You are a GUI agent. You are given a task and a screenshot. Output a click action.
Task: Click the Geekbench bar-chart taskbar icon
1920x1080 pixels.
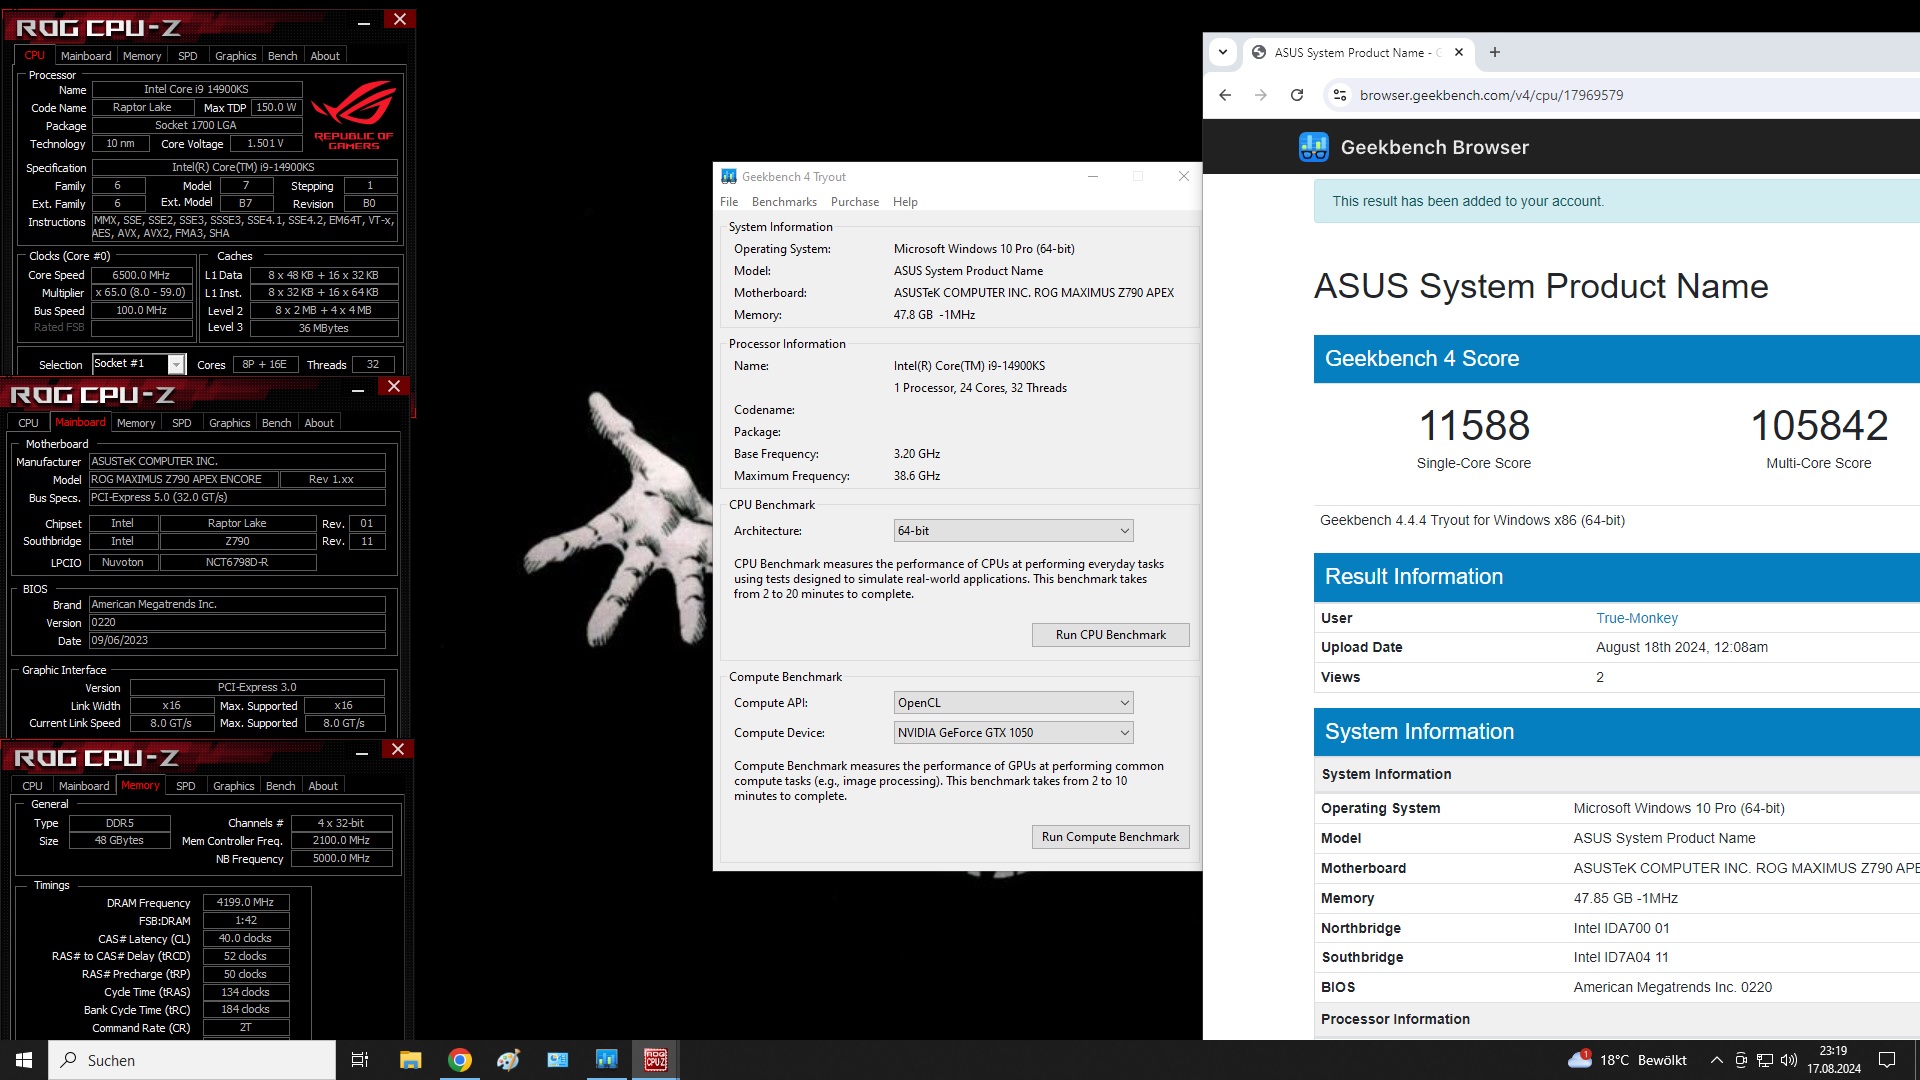click(x=606, y=1060)
